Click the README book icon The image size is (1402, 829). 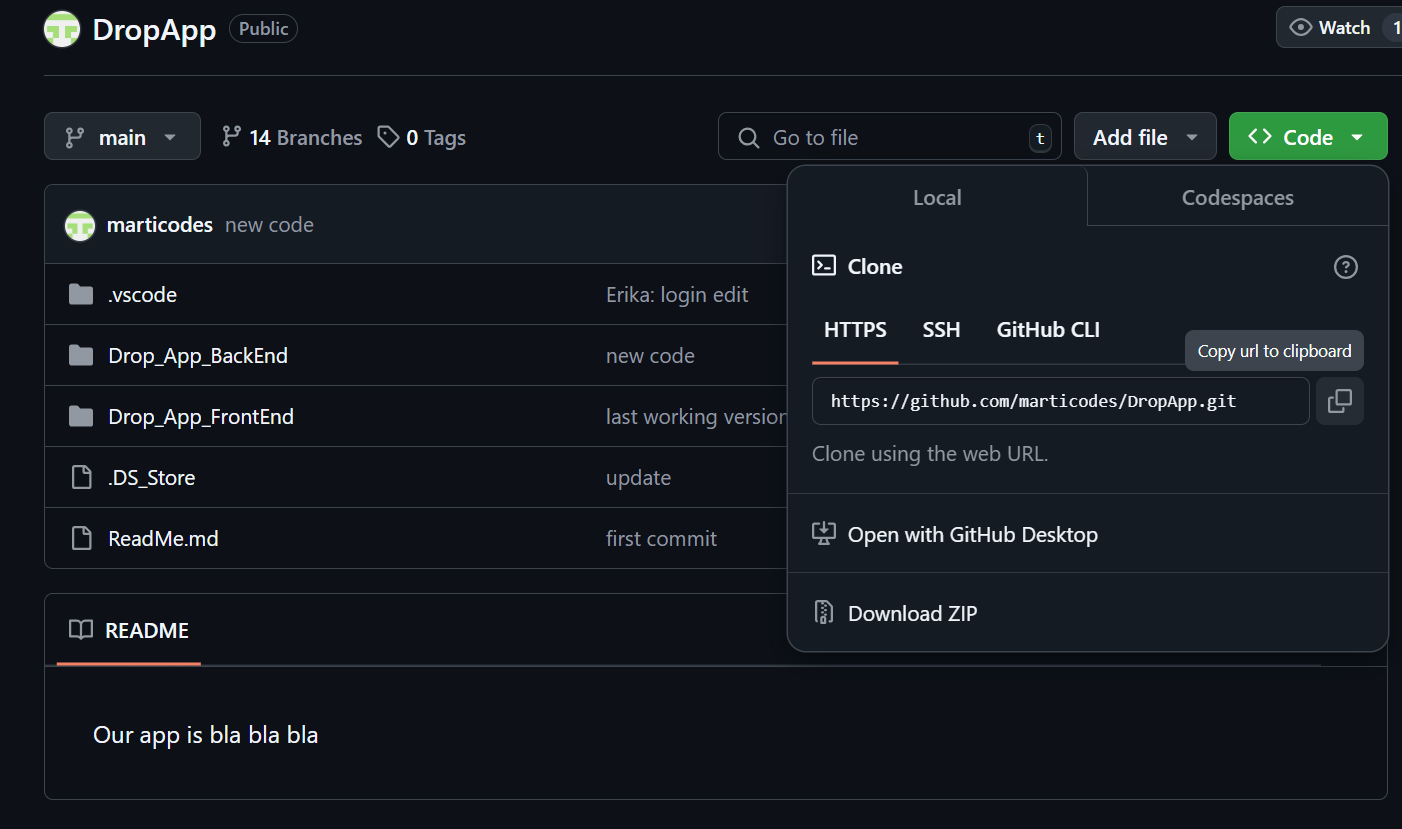(x=81, y=630)
